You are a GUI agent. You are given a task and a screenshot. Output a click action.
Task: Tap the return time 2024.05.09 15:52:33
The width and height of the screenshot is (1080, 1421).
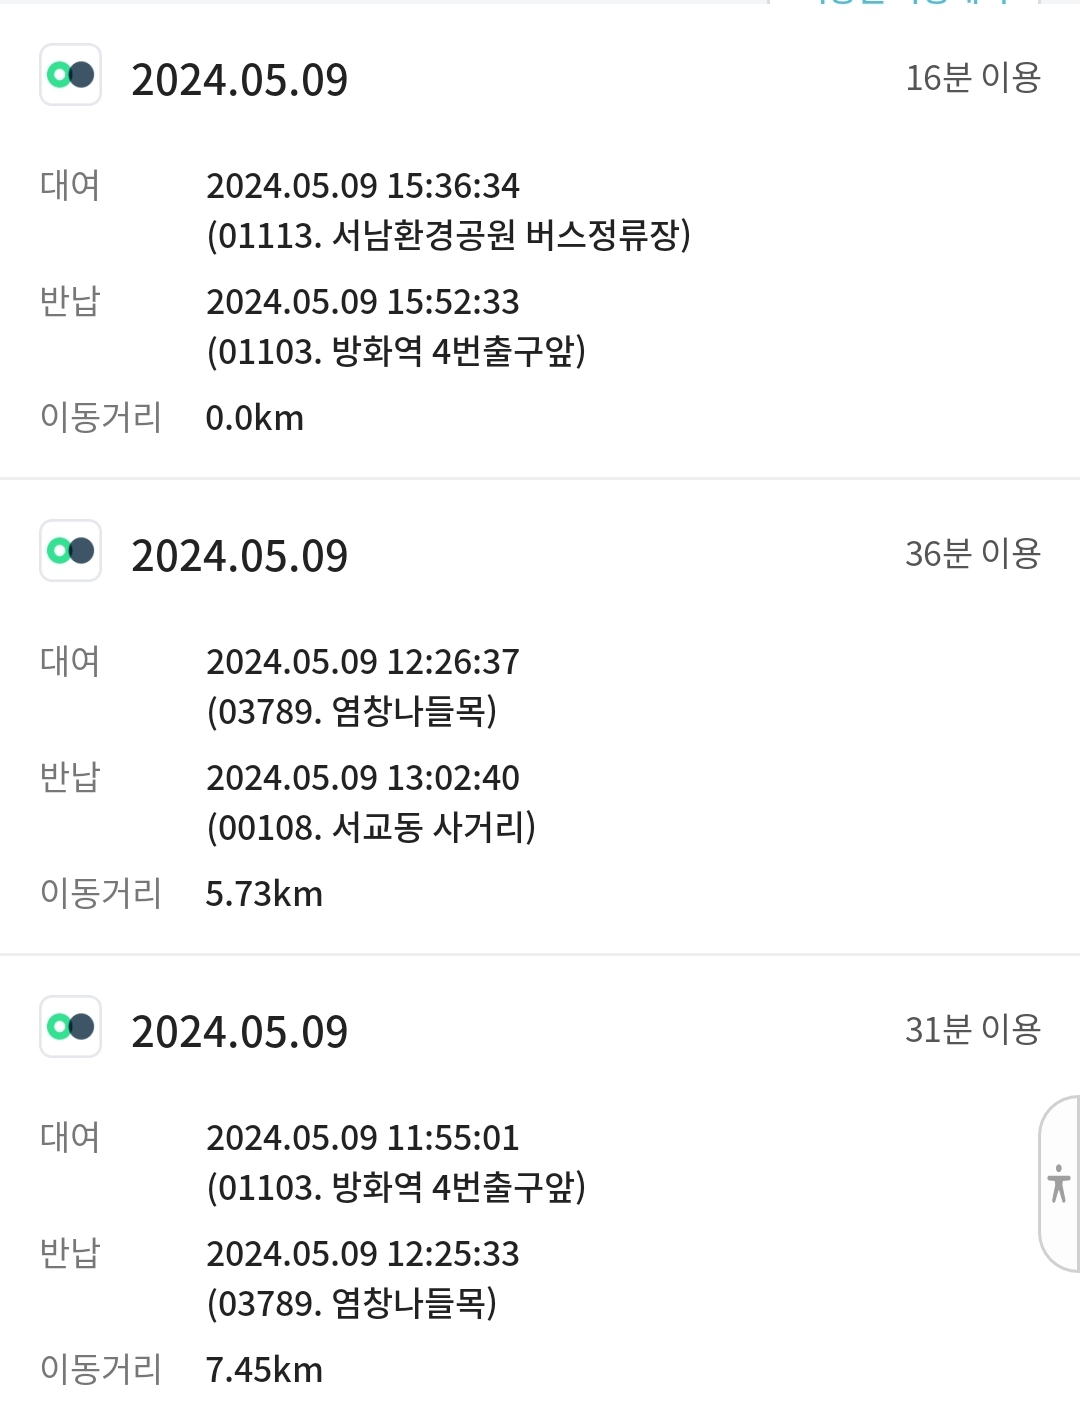click(362, 302)
